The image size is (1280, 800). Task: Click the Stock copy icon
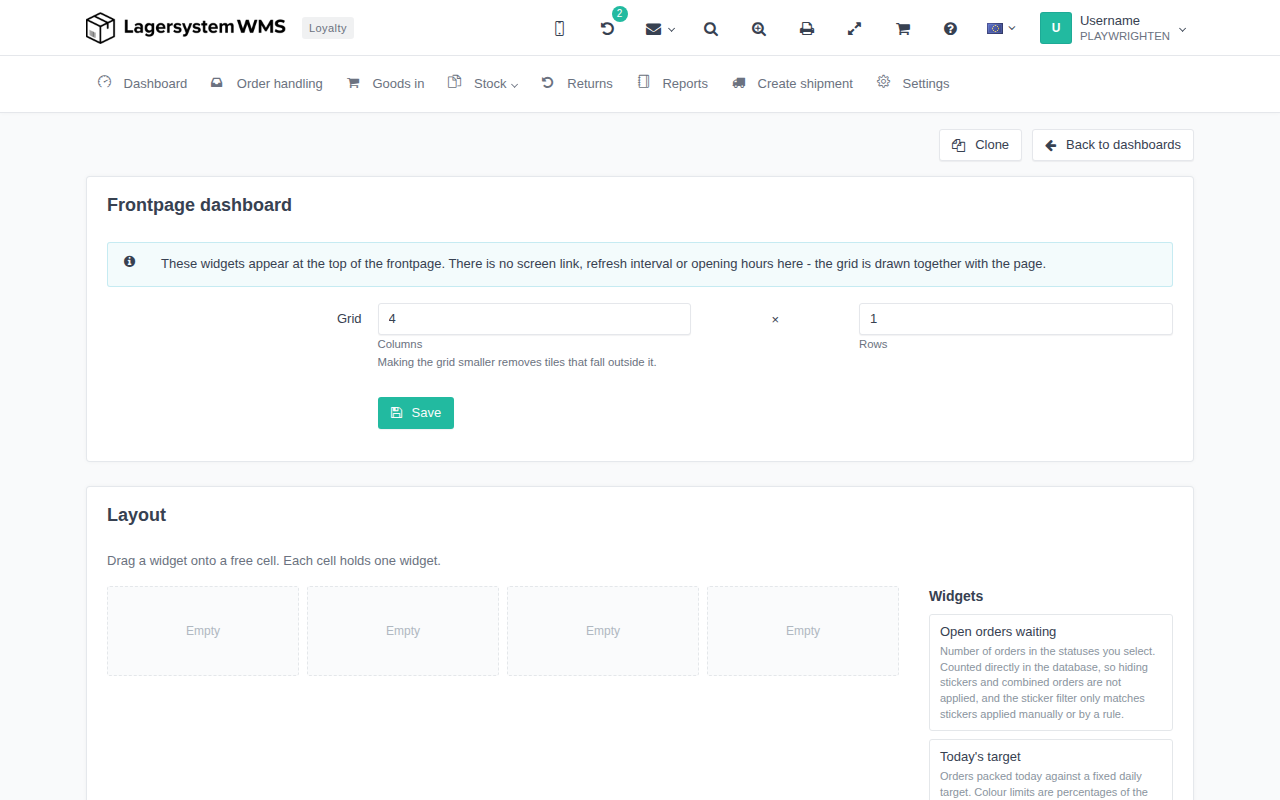454,82
